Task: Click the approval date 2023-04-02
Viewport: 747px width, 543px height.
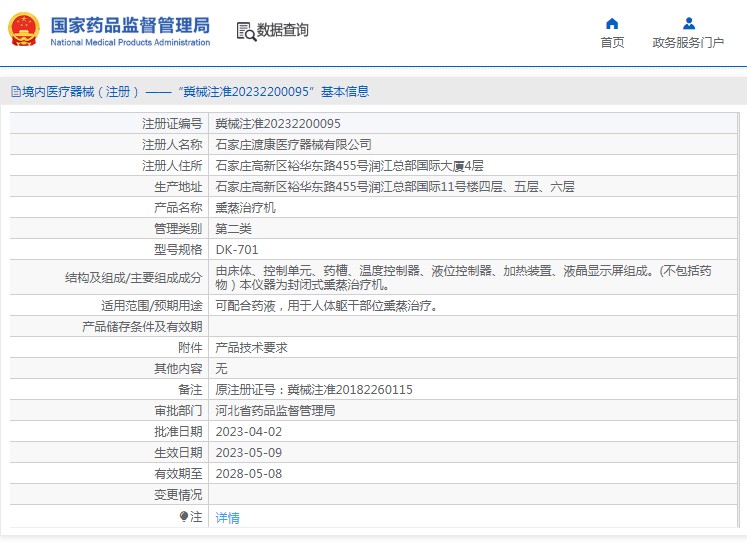Action: 249,432
